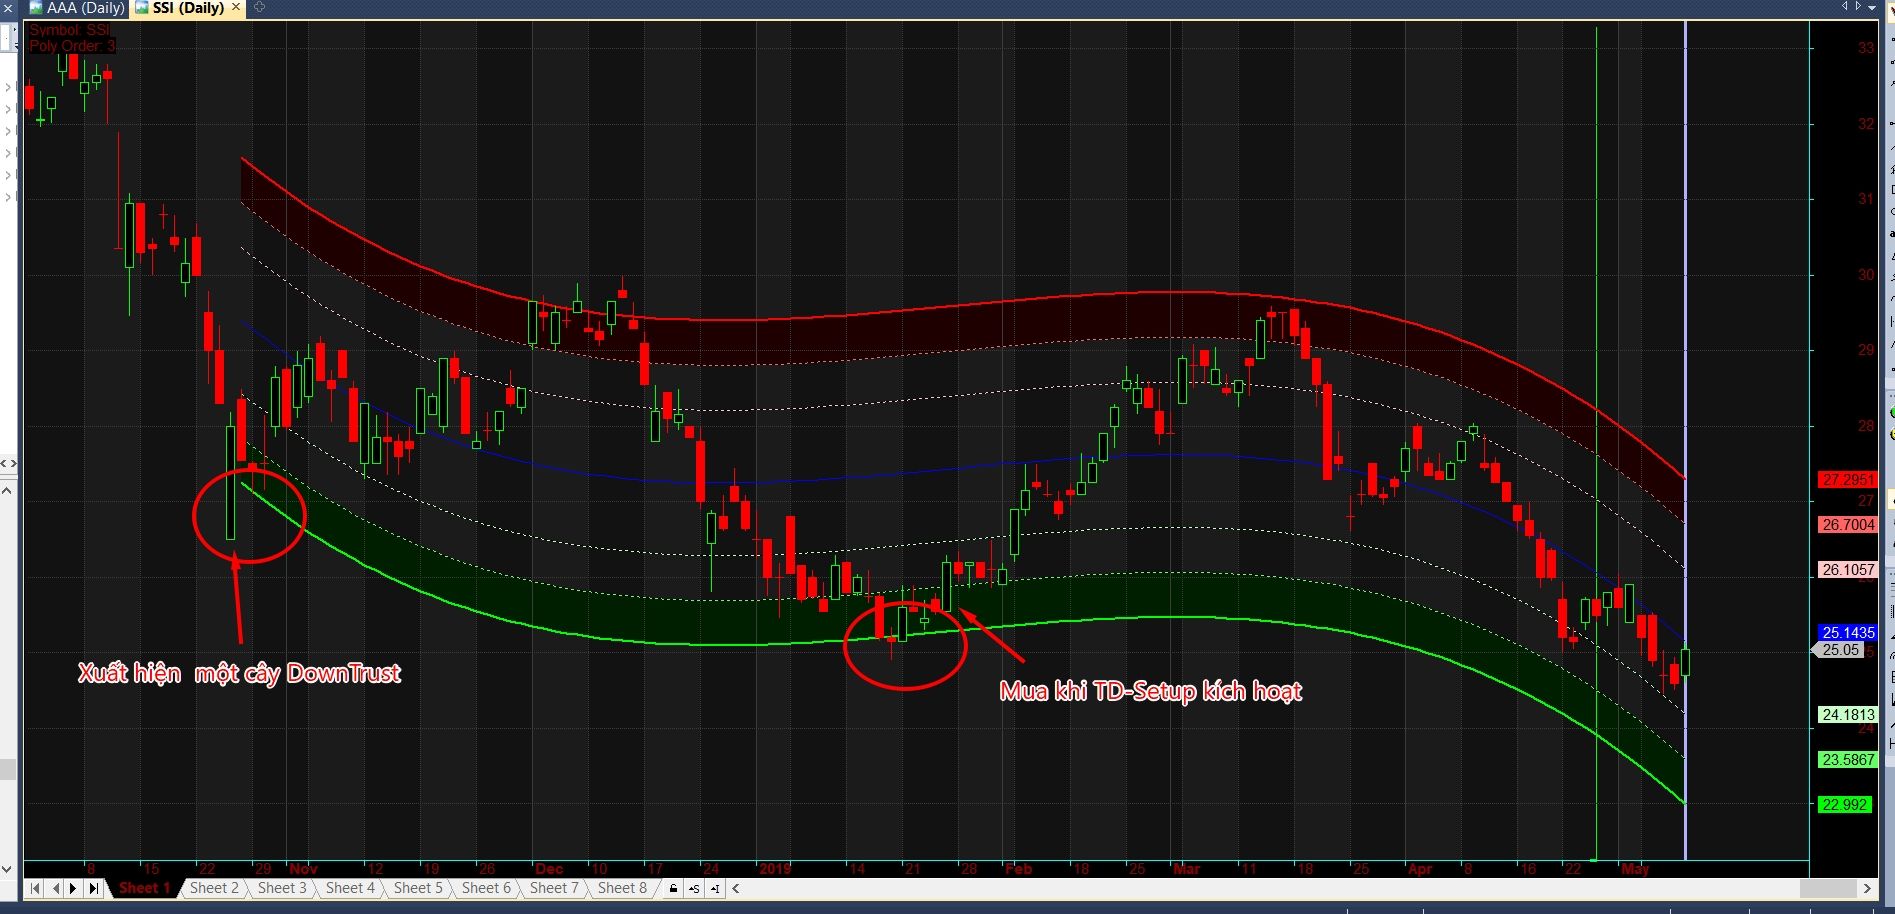Click the horizontal chart scrollbar thumb
Viewport: 1895px width, 914px height.
[1828, 888]
